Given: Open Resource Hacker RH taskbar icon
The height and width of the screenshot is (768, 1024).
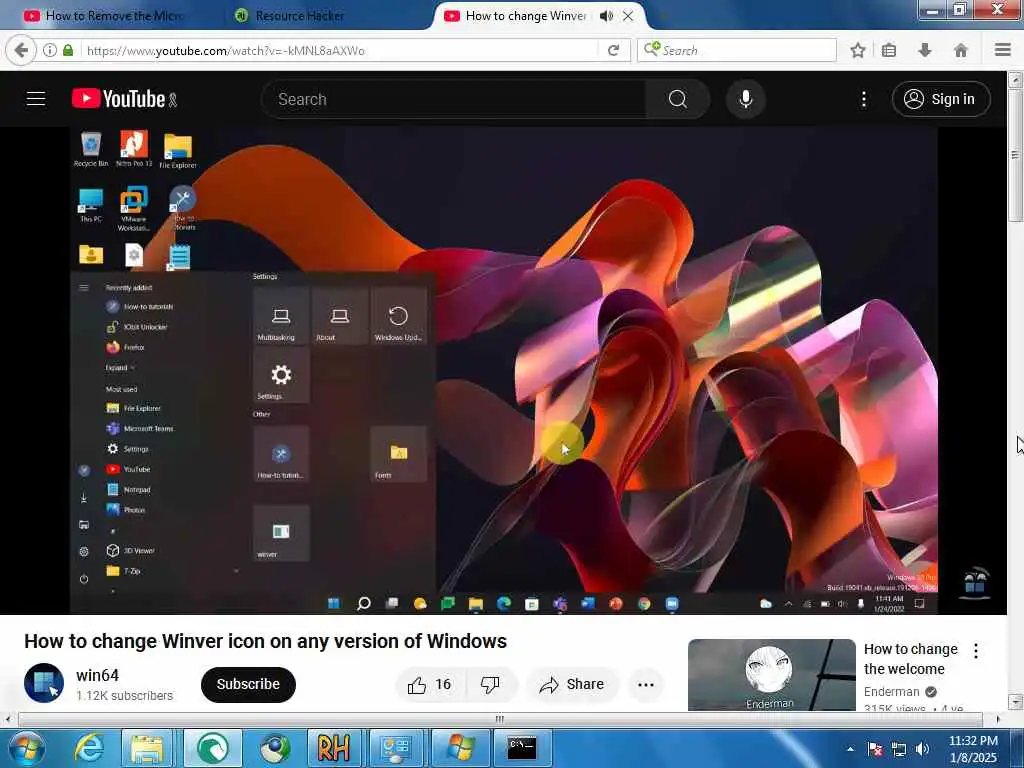Looking at the screenshot, I should [x=334, y=748].
